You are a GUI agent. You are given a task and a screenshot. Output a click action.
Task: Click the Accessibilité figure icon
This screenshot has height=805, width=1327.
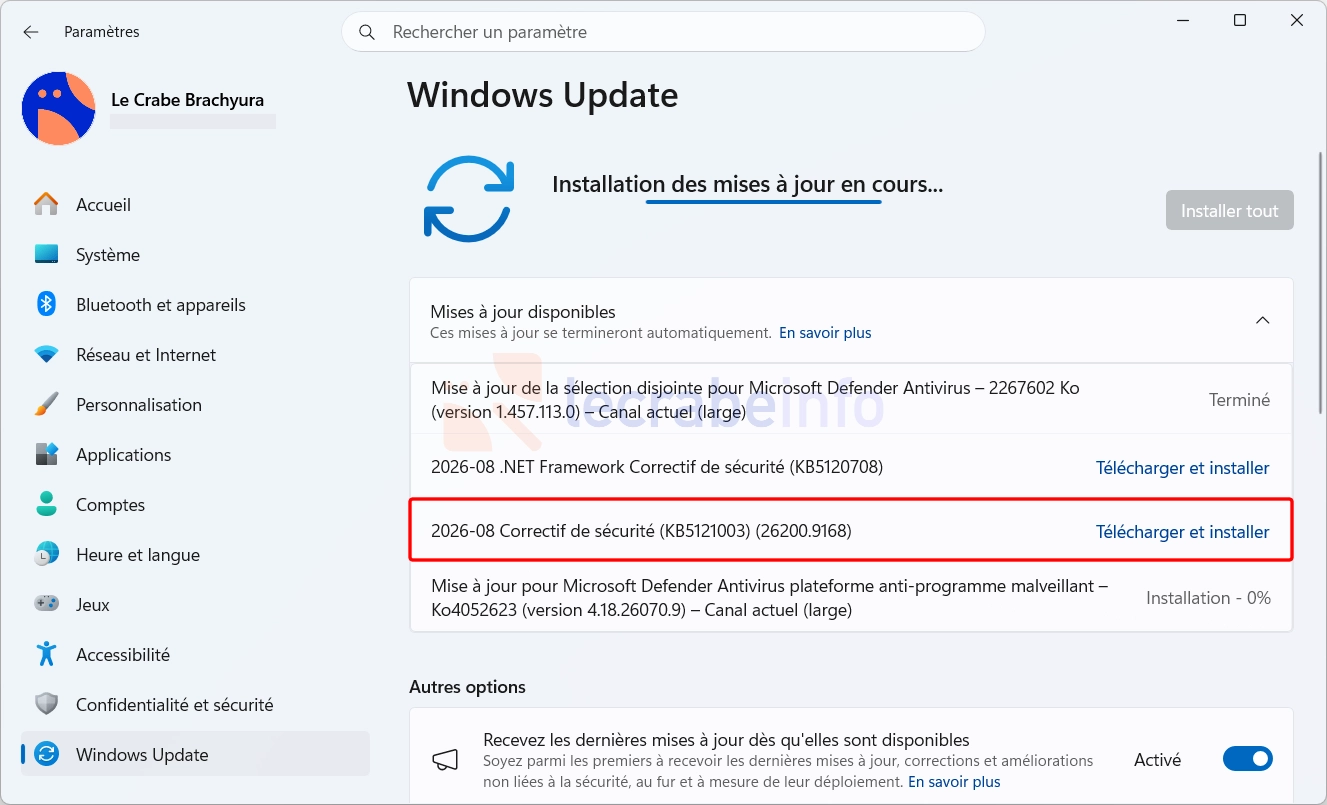(46, 654)
